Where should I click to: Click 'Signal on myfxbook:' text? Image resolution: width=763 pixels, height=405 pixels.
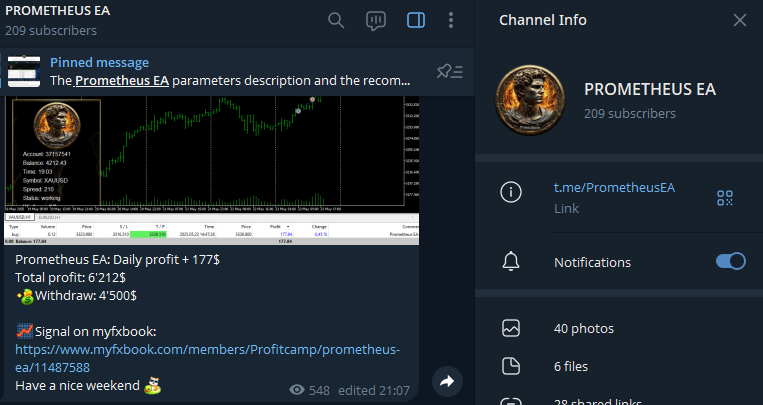coord(95,331)
